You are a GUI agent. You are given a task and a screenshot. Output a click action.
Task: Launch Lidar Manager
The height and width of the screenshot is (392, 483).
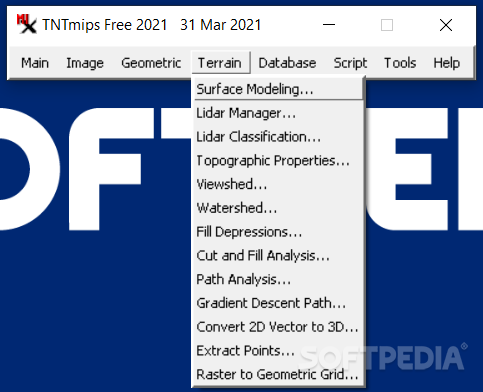pyautogui.click(x=278, y=113)
